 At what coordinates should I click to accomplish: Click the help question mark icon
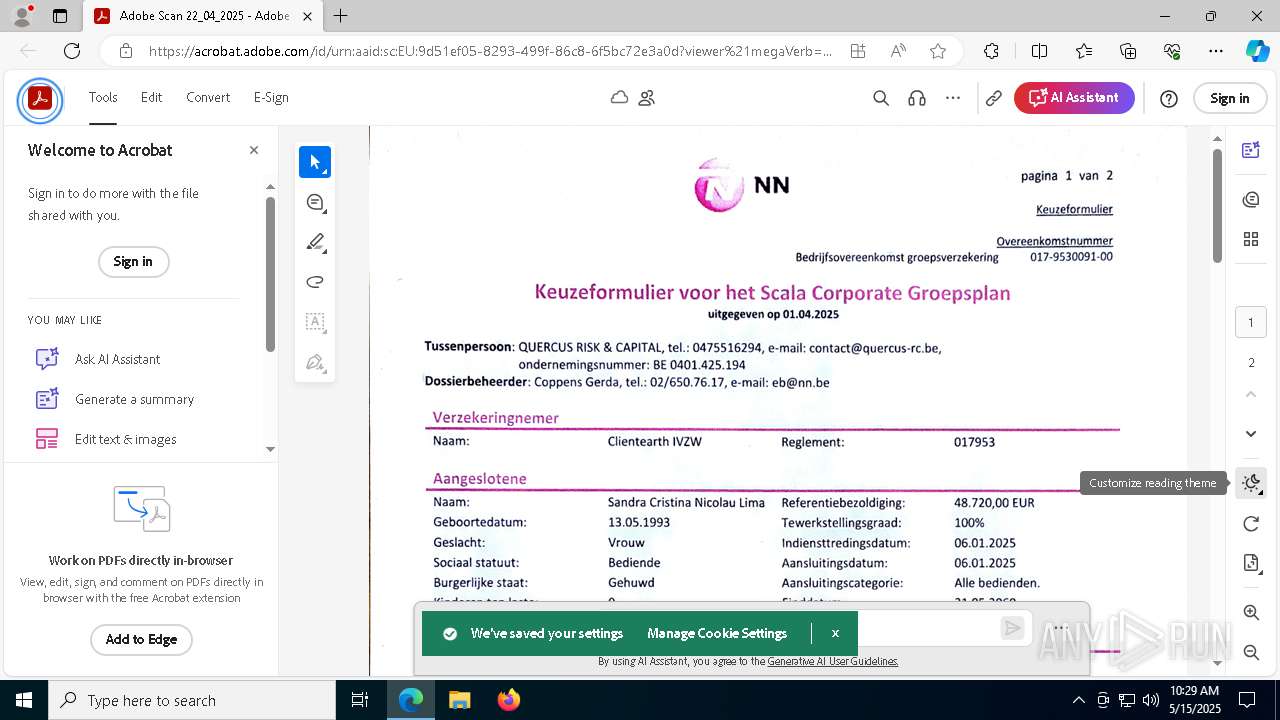[x=1169, y=98]
